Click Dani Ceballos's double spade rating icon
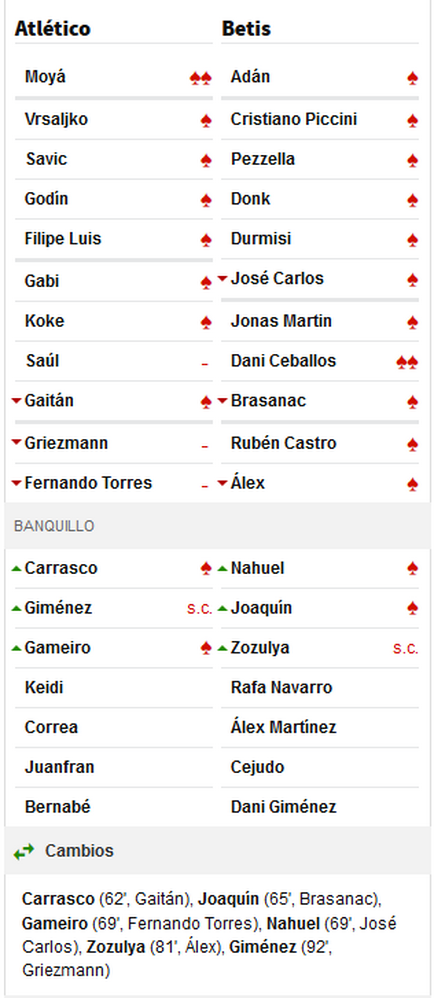The image size is (434, 998). 407,363
